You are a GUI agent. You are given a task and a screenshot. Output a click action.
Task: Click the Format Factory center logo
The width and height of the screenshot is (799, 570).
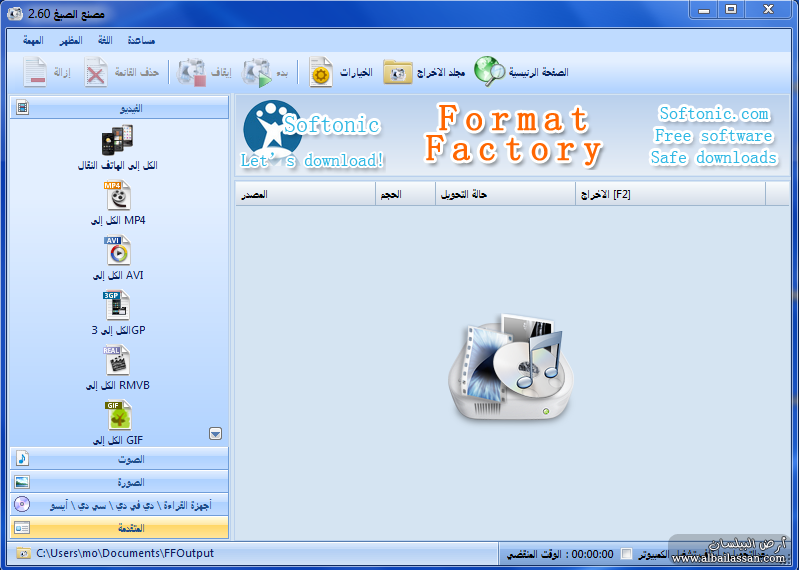[511, 367]
